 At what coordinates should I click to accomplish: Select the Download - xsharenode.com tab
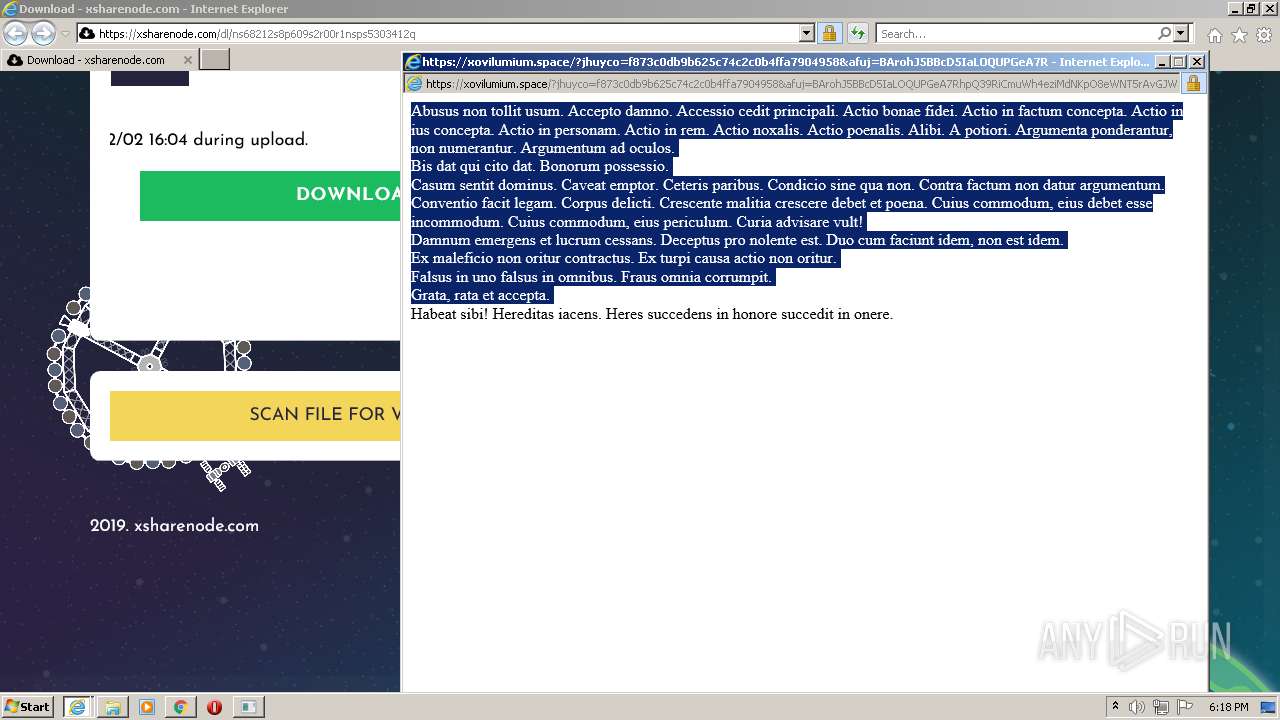[97, 60]
